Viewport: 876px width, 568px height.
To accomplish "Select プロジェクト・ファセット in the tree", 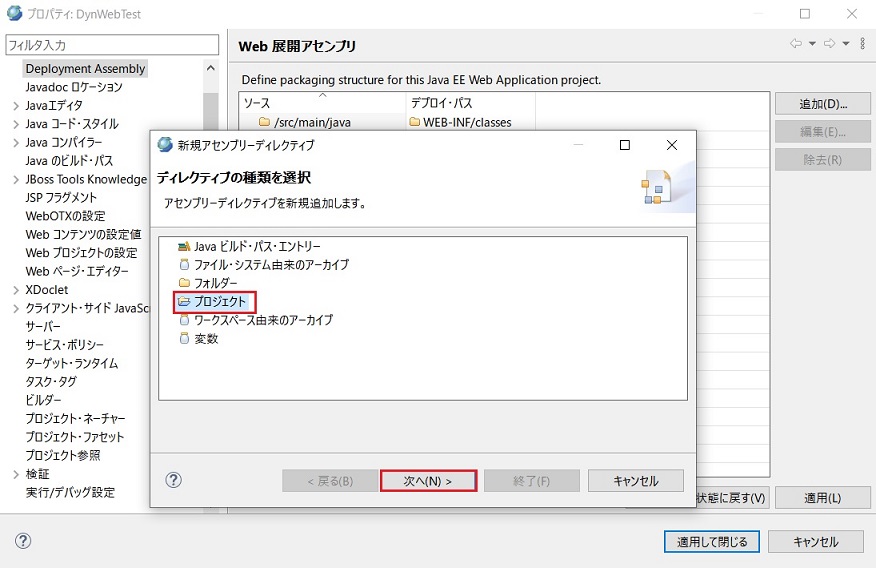I will pos(74,437).
